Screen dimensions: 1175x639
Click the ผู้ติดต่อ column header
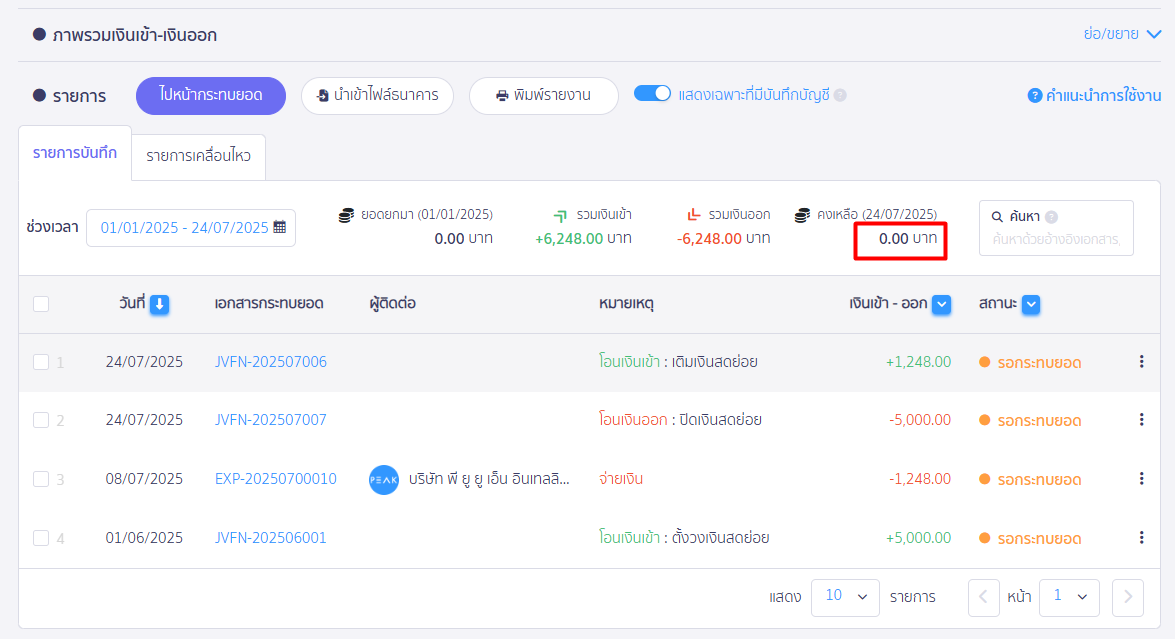coord(393,303)
